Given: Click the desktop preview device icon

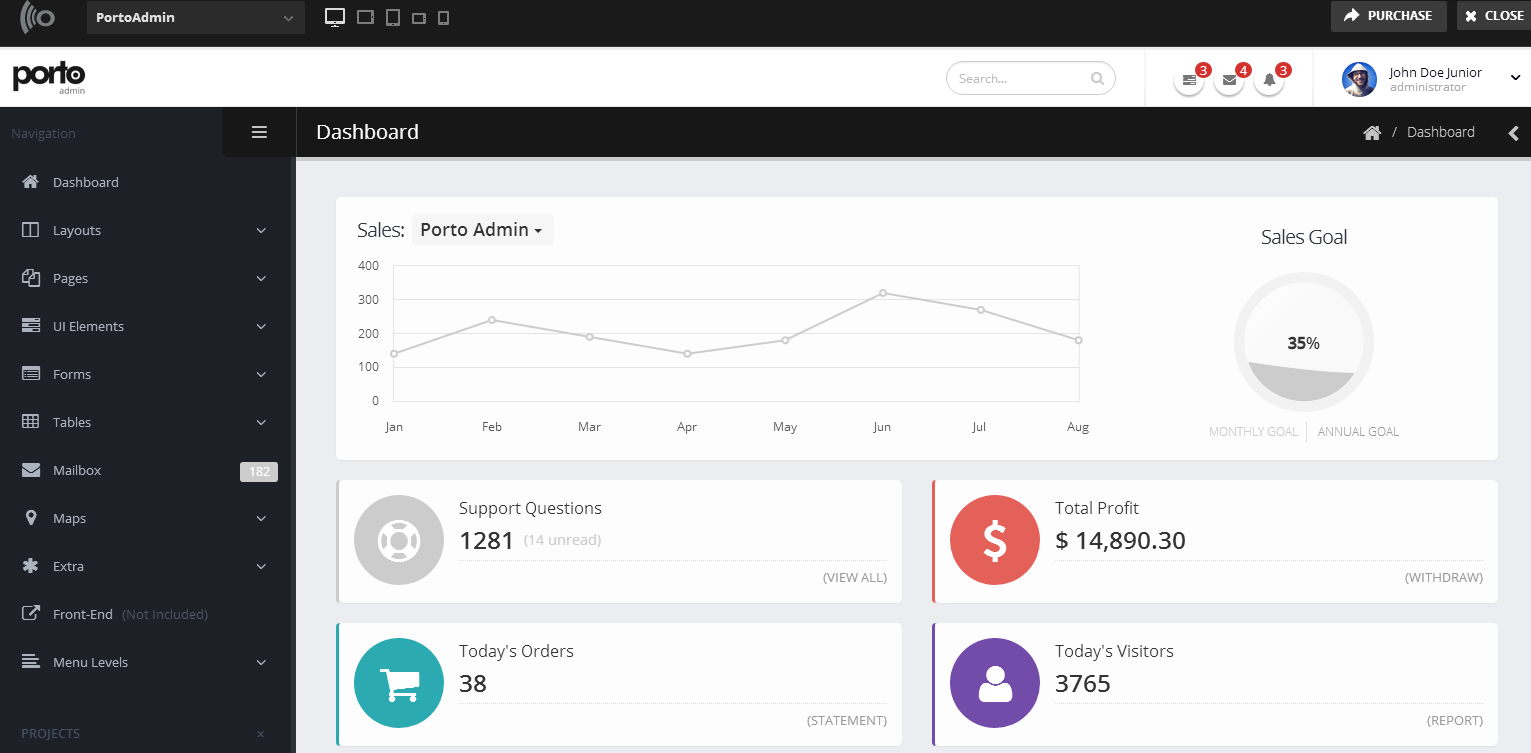Looking at the screenshot, I should 335,17.
